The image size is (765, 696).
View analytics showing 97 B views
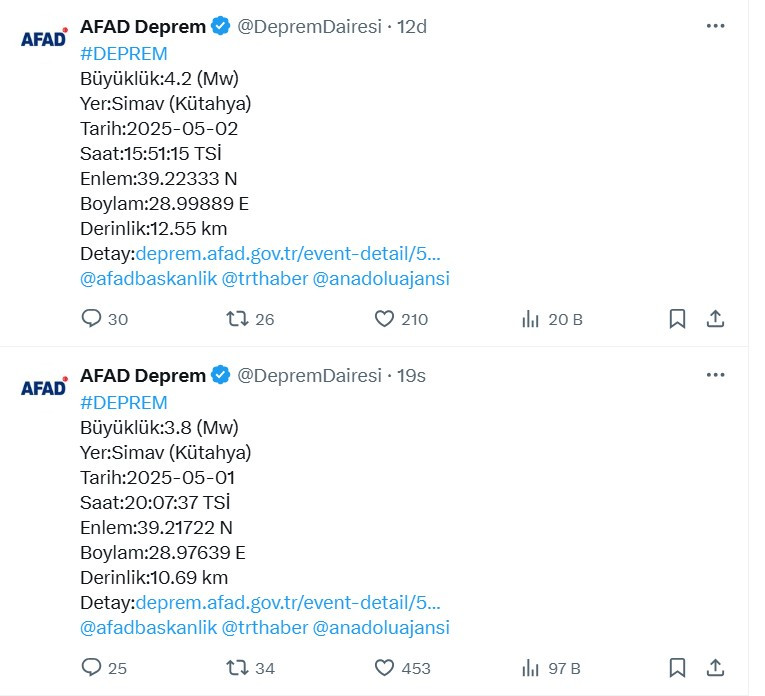pyautogui.click(x=551, y=668)
